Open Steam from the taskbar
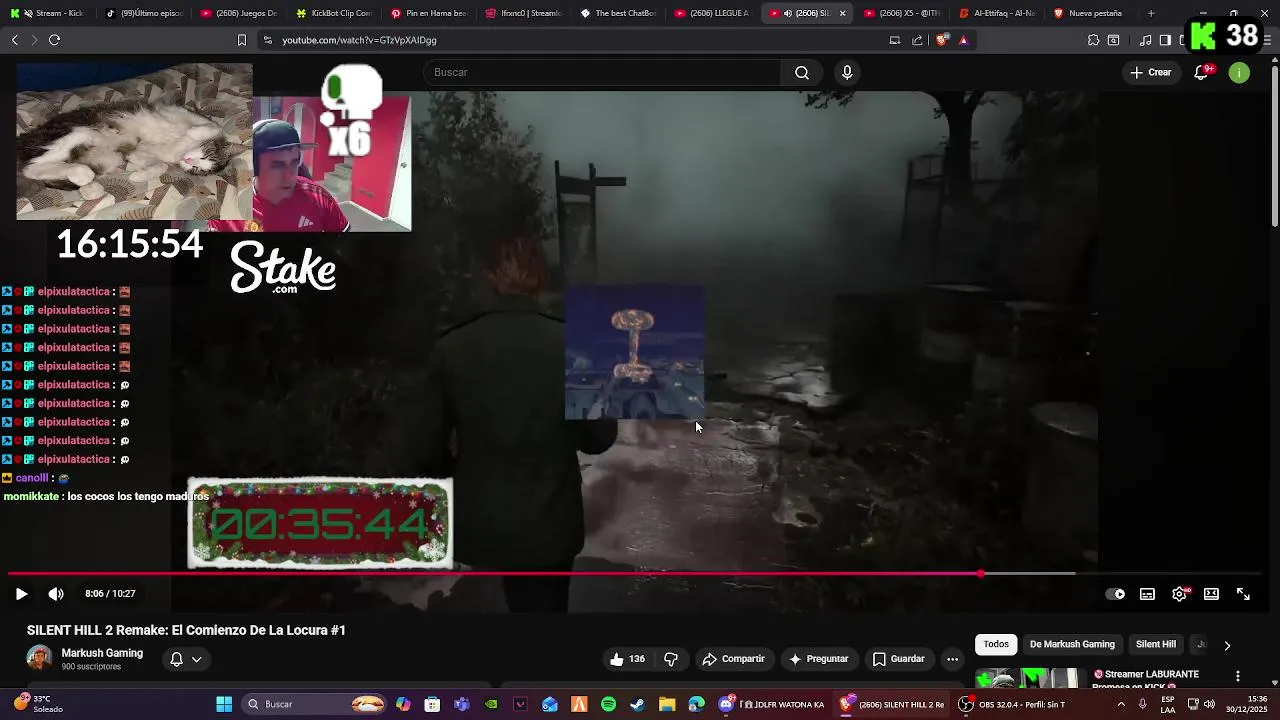This screenshot has width=1280, height=720. [637, 704]
